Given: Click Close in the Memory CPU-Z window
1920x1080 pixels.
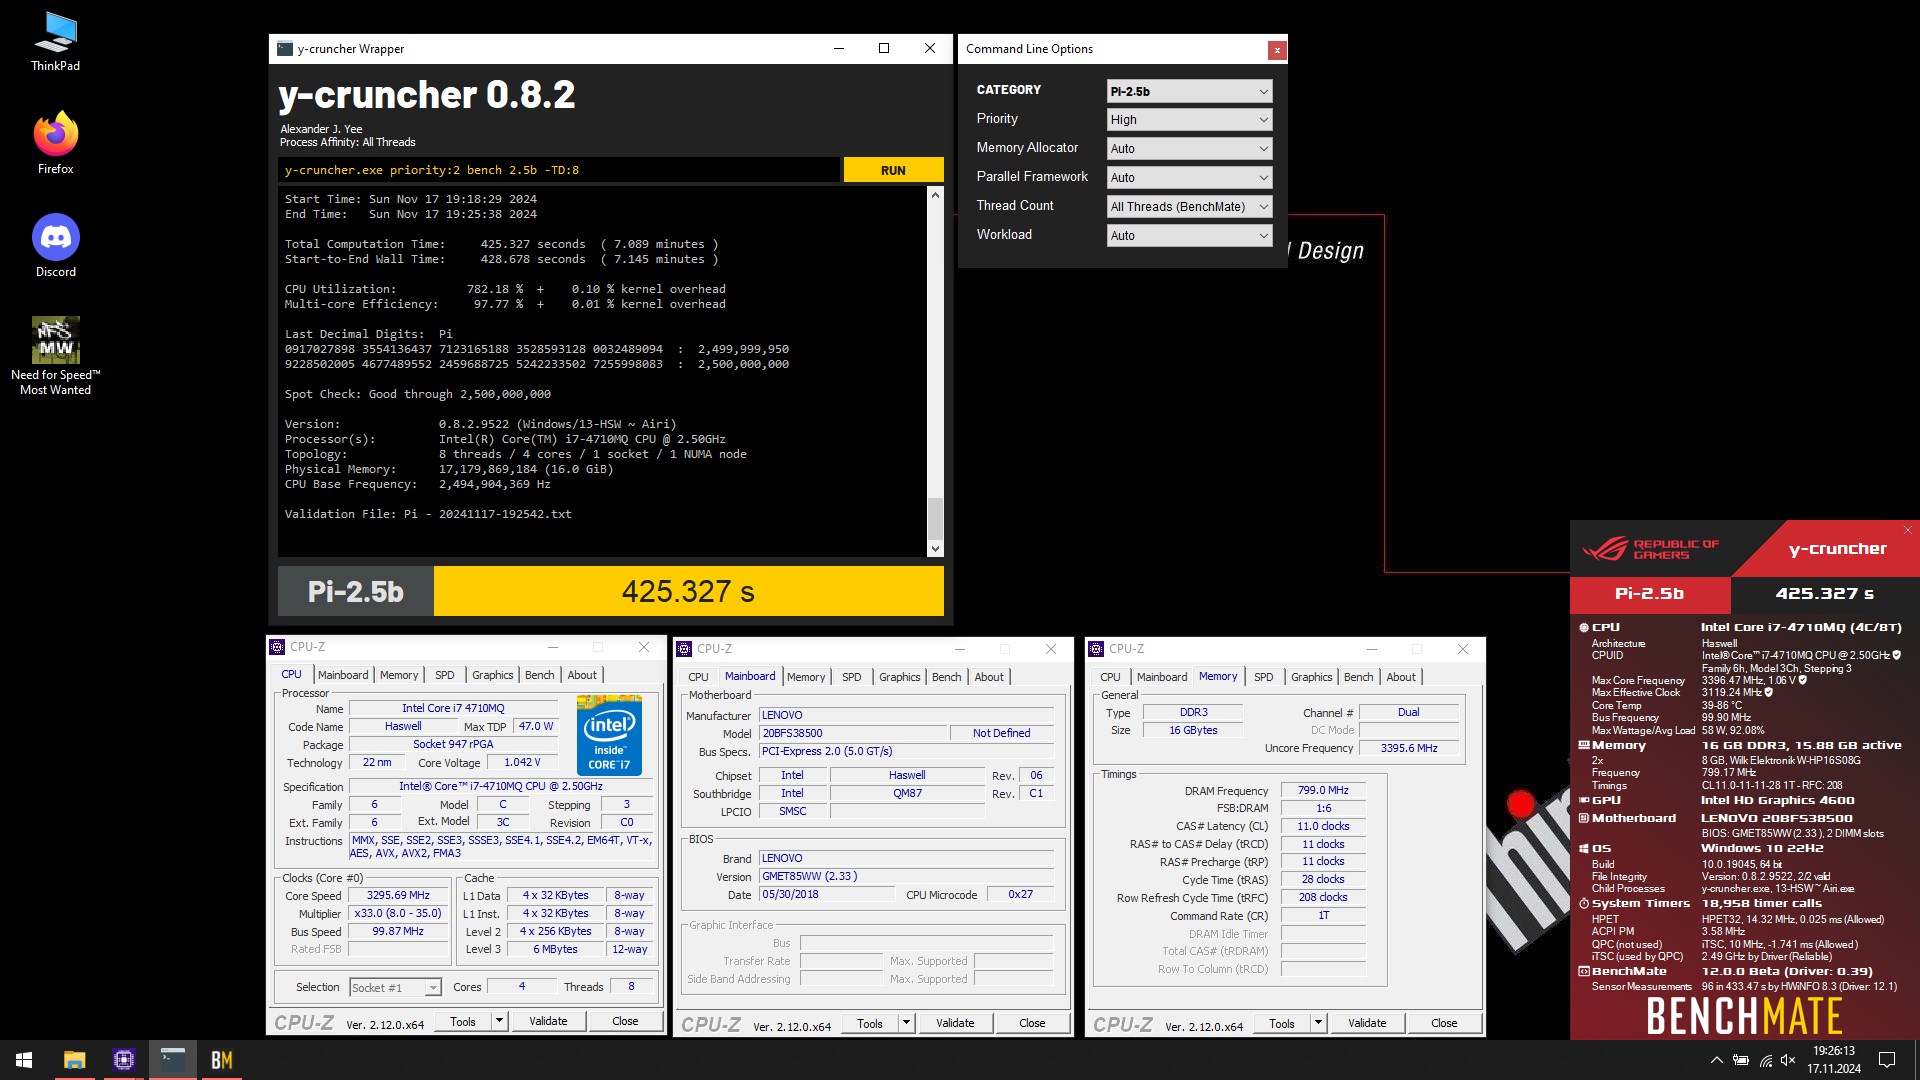Looking at the screenshot, I should [1444, 1023].
